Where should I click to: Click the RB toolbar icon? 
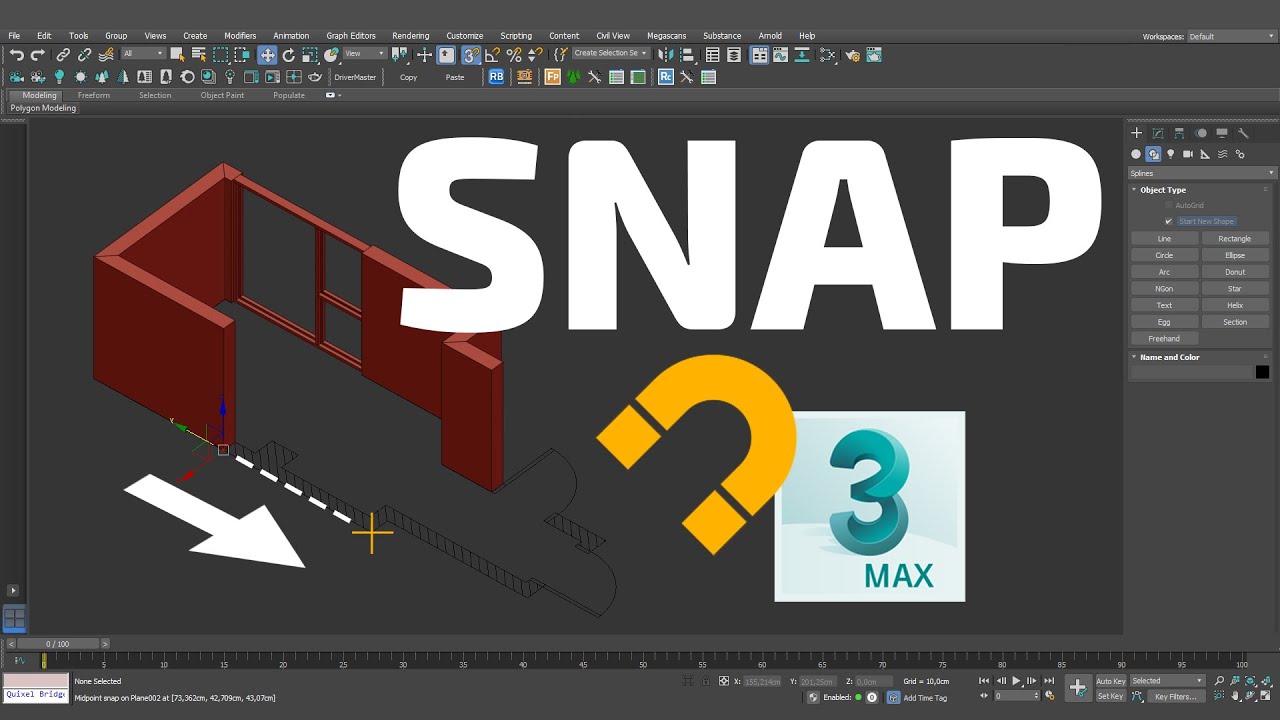click(x=496, y=76)
